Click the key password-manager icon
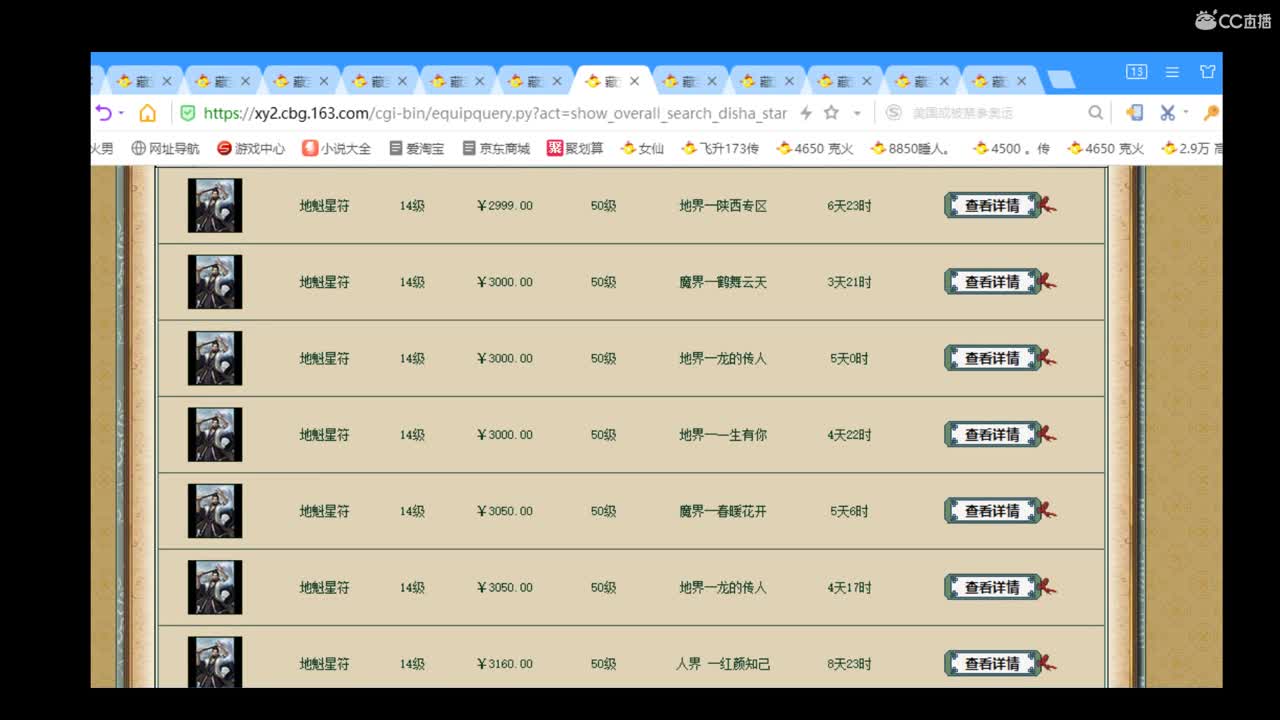 coord(1210,113)
